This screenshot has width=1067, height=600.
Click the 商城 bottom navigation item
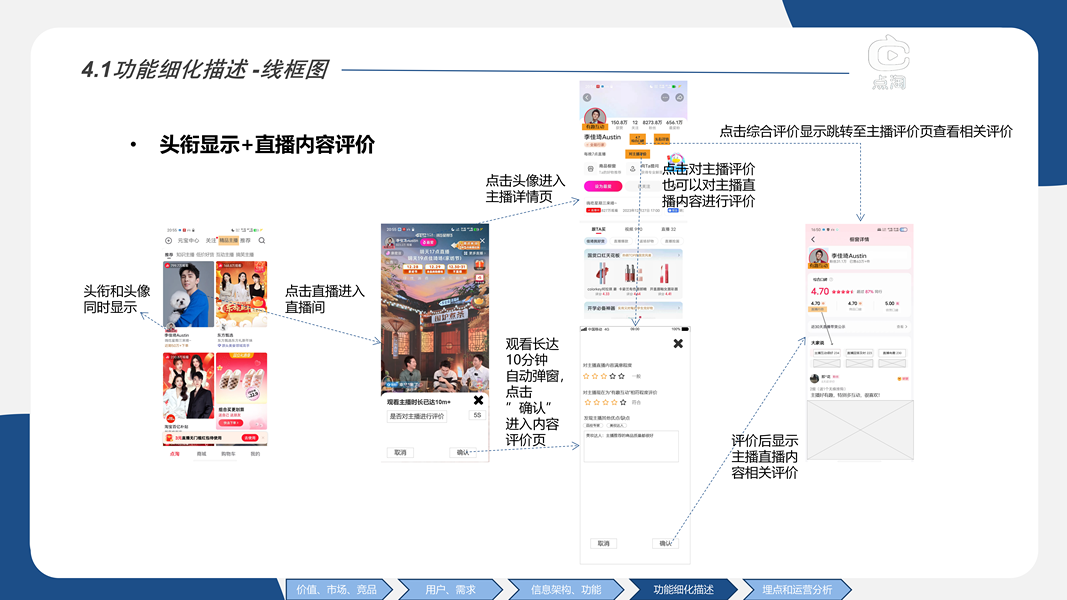click(201, 453)
